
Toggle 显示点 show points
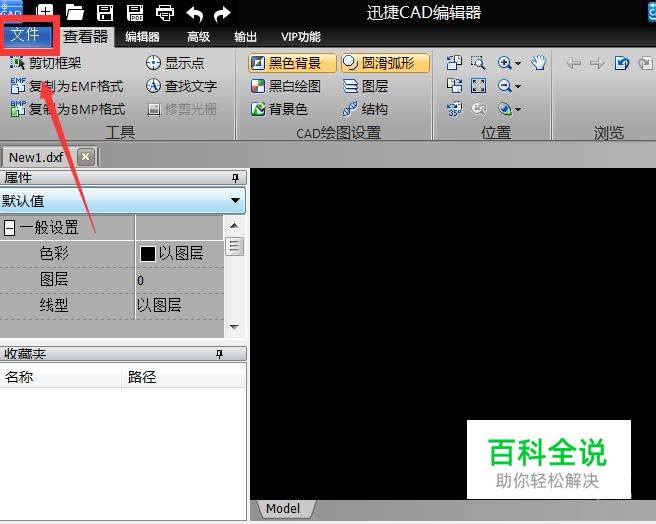[x=175, y=63]
